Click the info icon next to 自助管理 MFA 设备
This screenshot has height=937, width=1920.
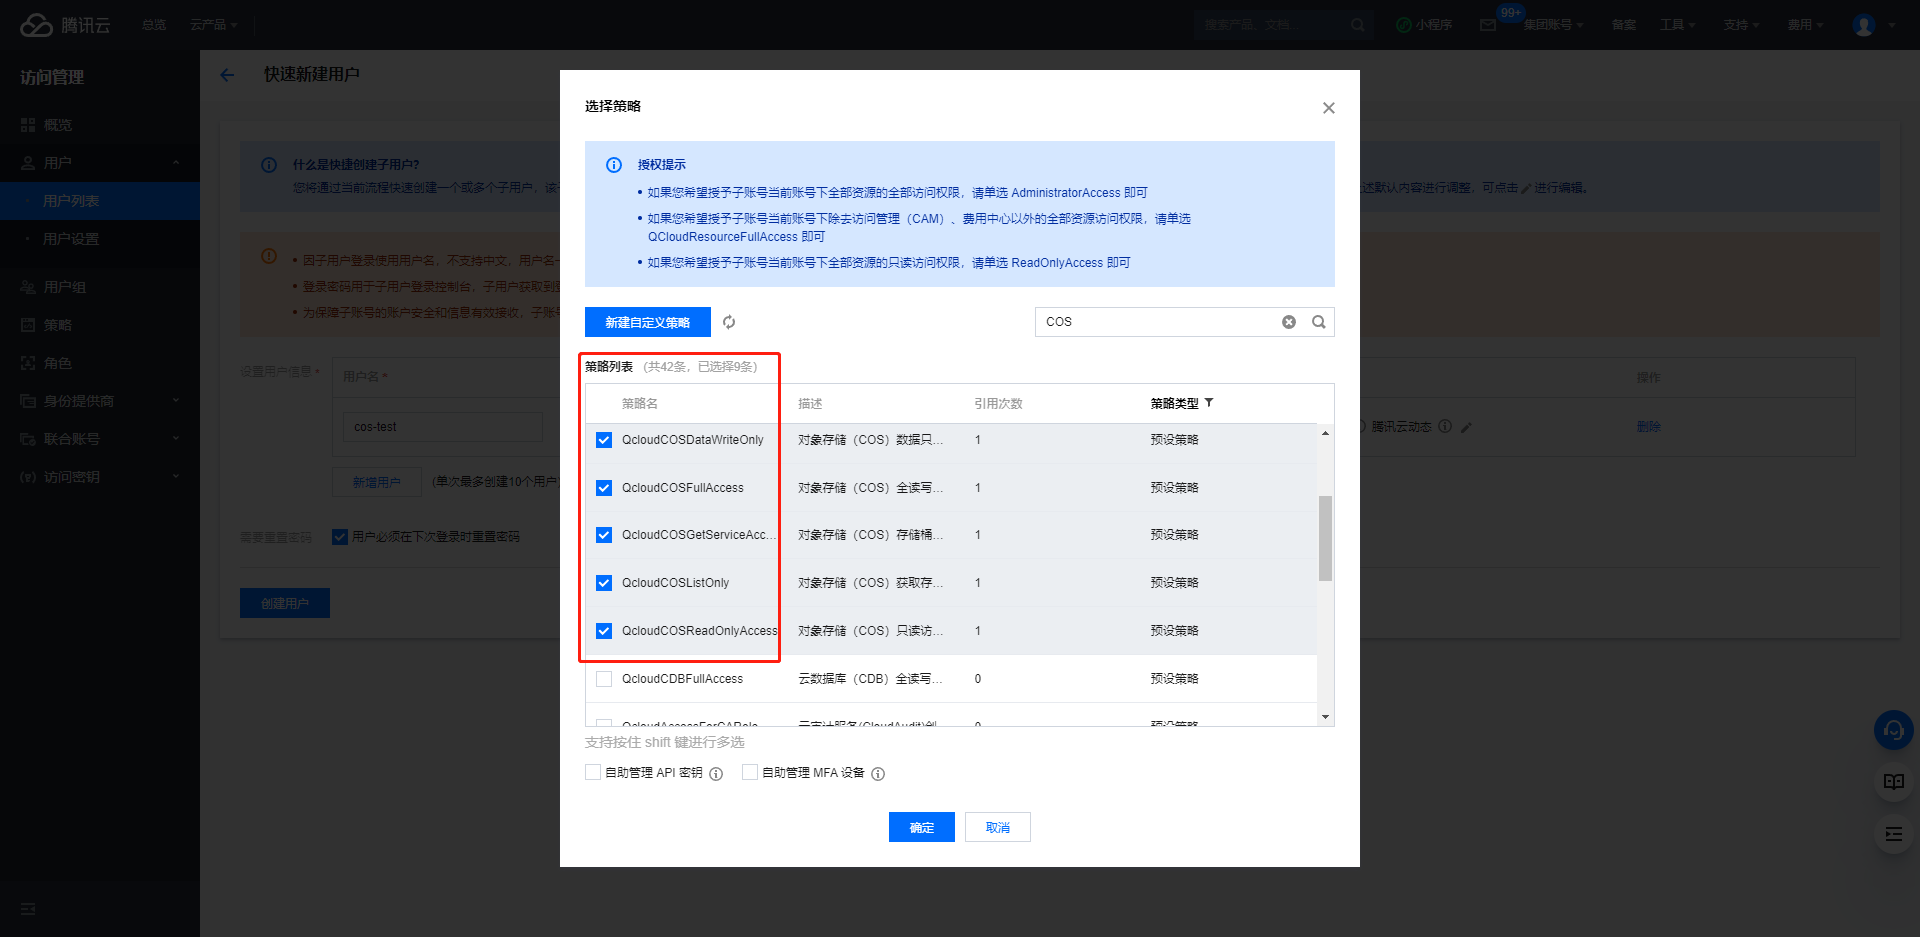click(x=878, y=774)
